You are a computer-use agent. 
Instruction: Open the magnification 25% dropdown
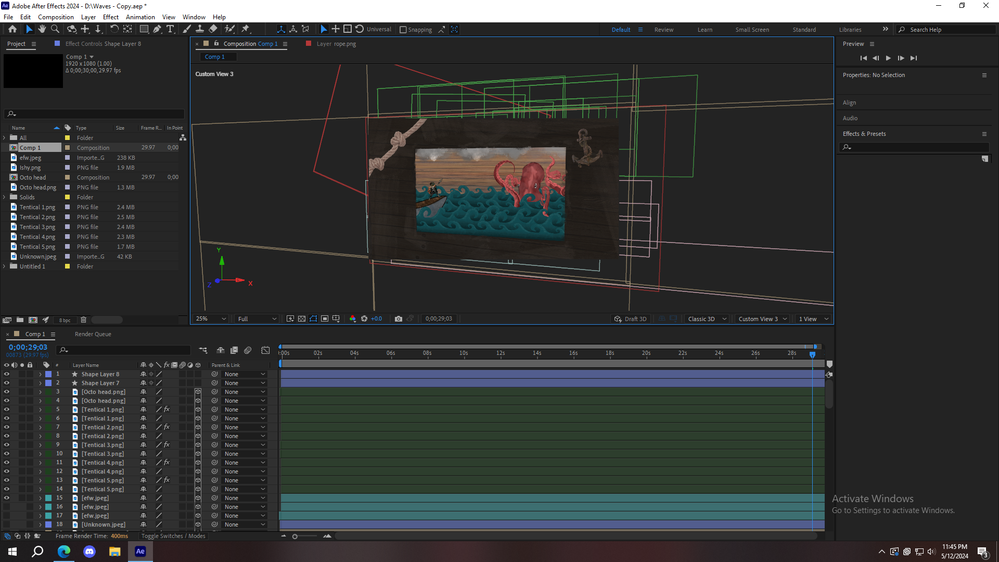(x=210, y=319)
